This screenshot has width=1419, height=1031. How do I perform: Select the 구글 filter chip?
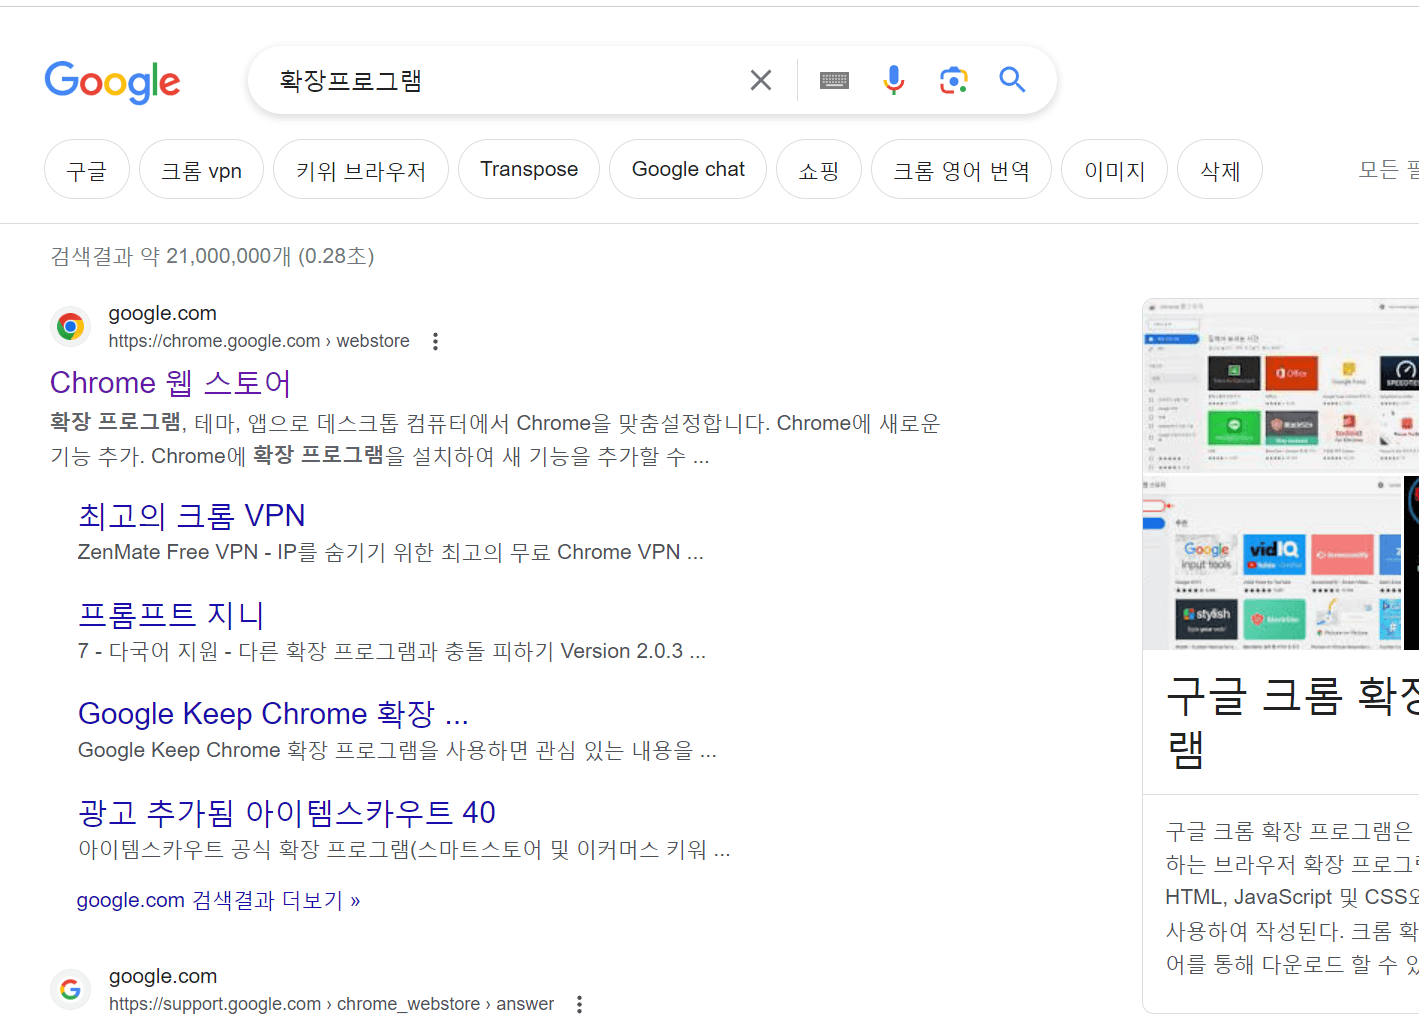[87, 170]
